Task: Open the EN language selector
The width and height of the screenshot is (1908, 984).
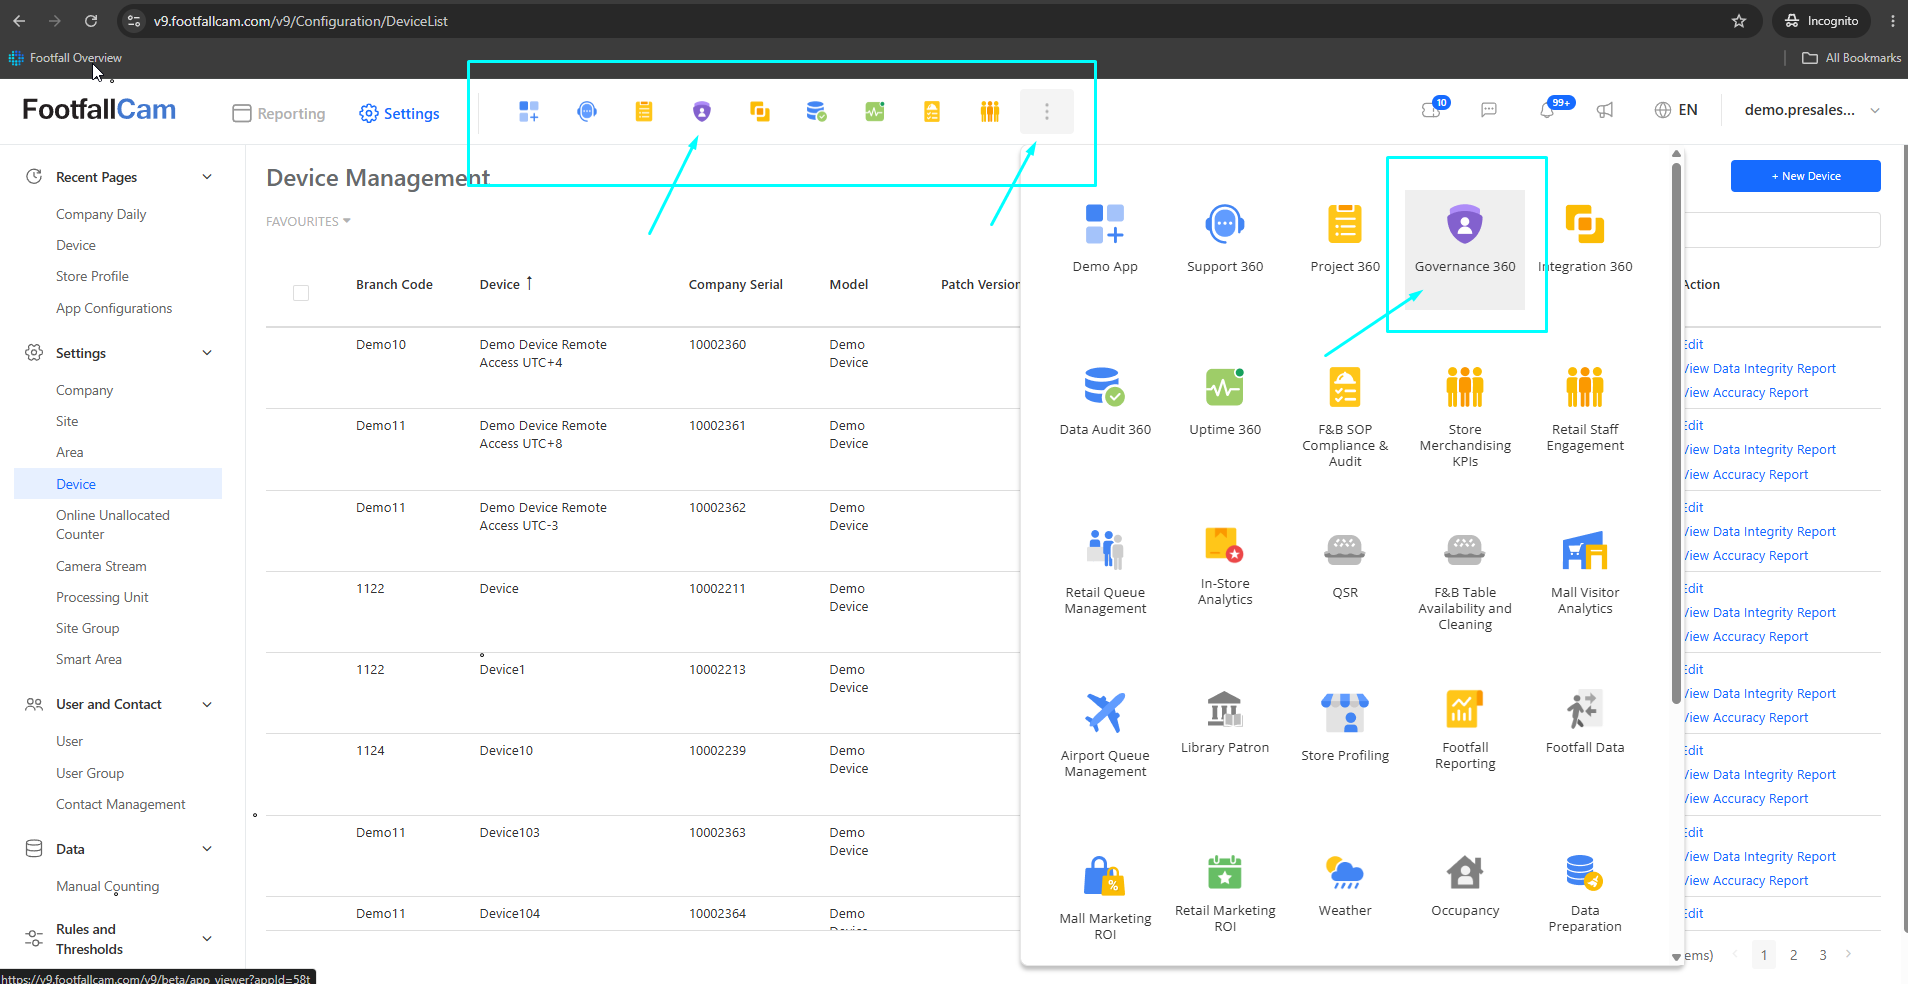Action: pos(1676,110)
